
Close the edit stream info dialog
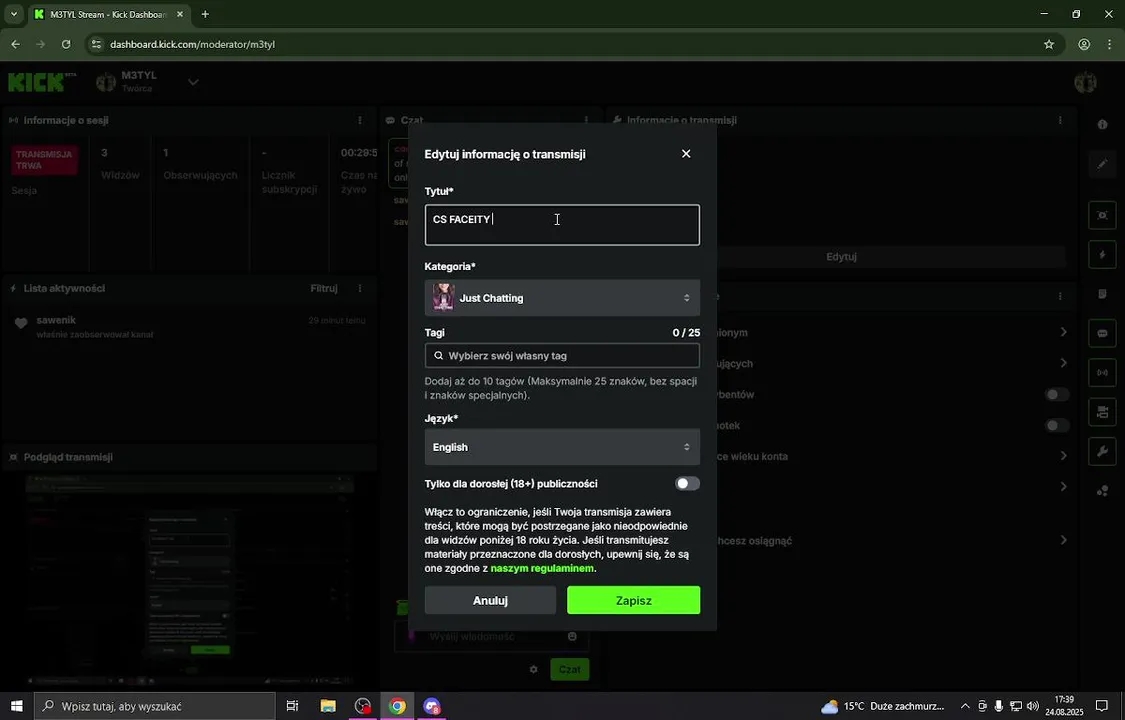pyautogui.click(x=686, y=153)
